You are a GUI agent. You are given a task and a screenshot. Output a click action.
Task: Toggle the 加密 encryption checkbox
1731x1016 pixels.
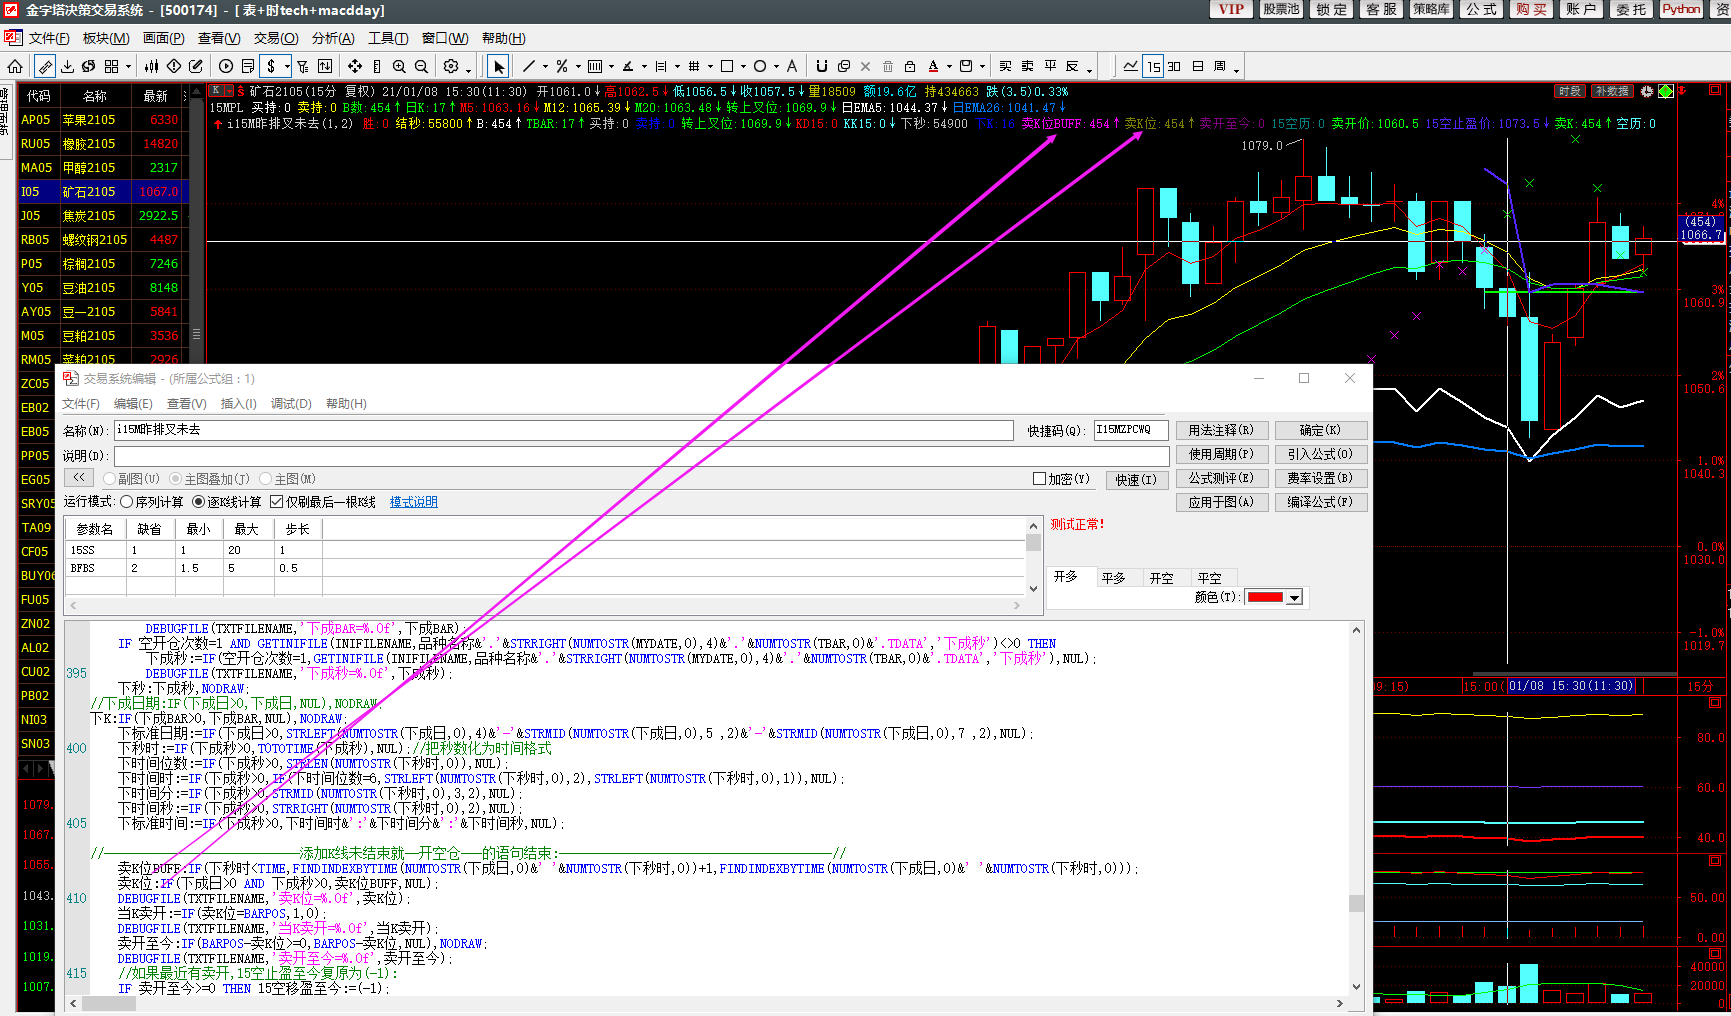[1040, 479]
